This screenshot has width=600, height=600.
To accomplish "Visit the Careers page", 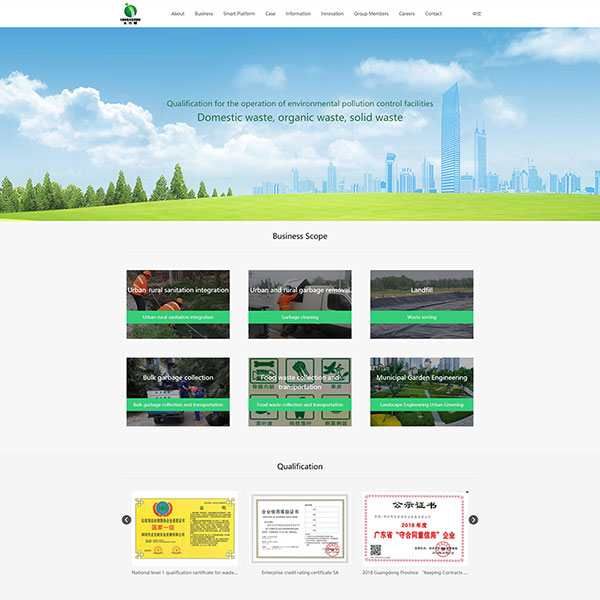I will click(407, 14).
